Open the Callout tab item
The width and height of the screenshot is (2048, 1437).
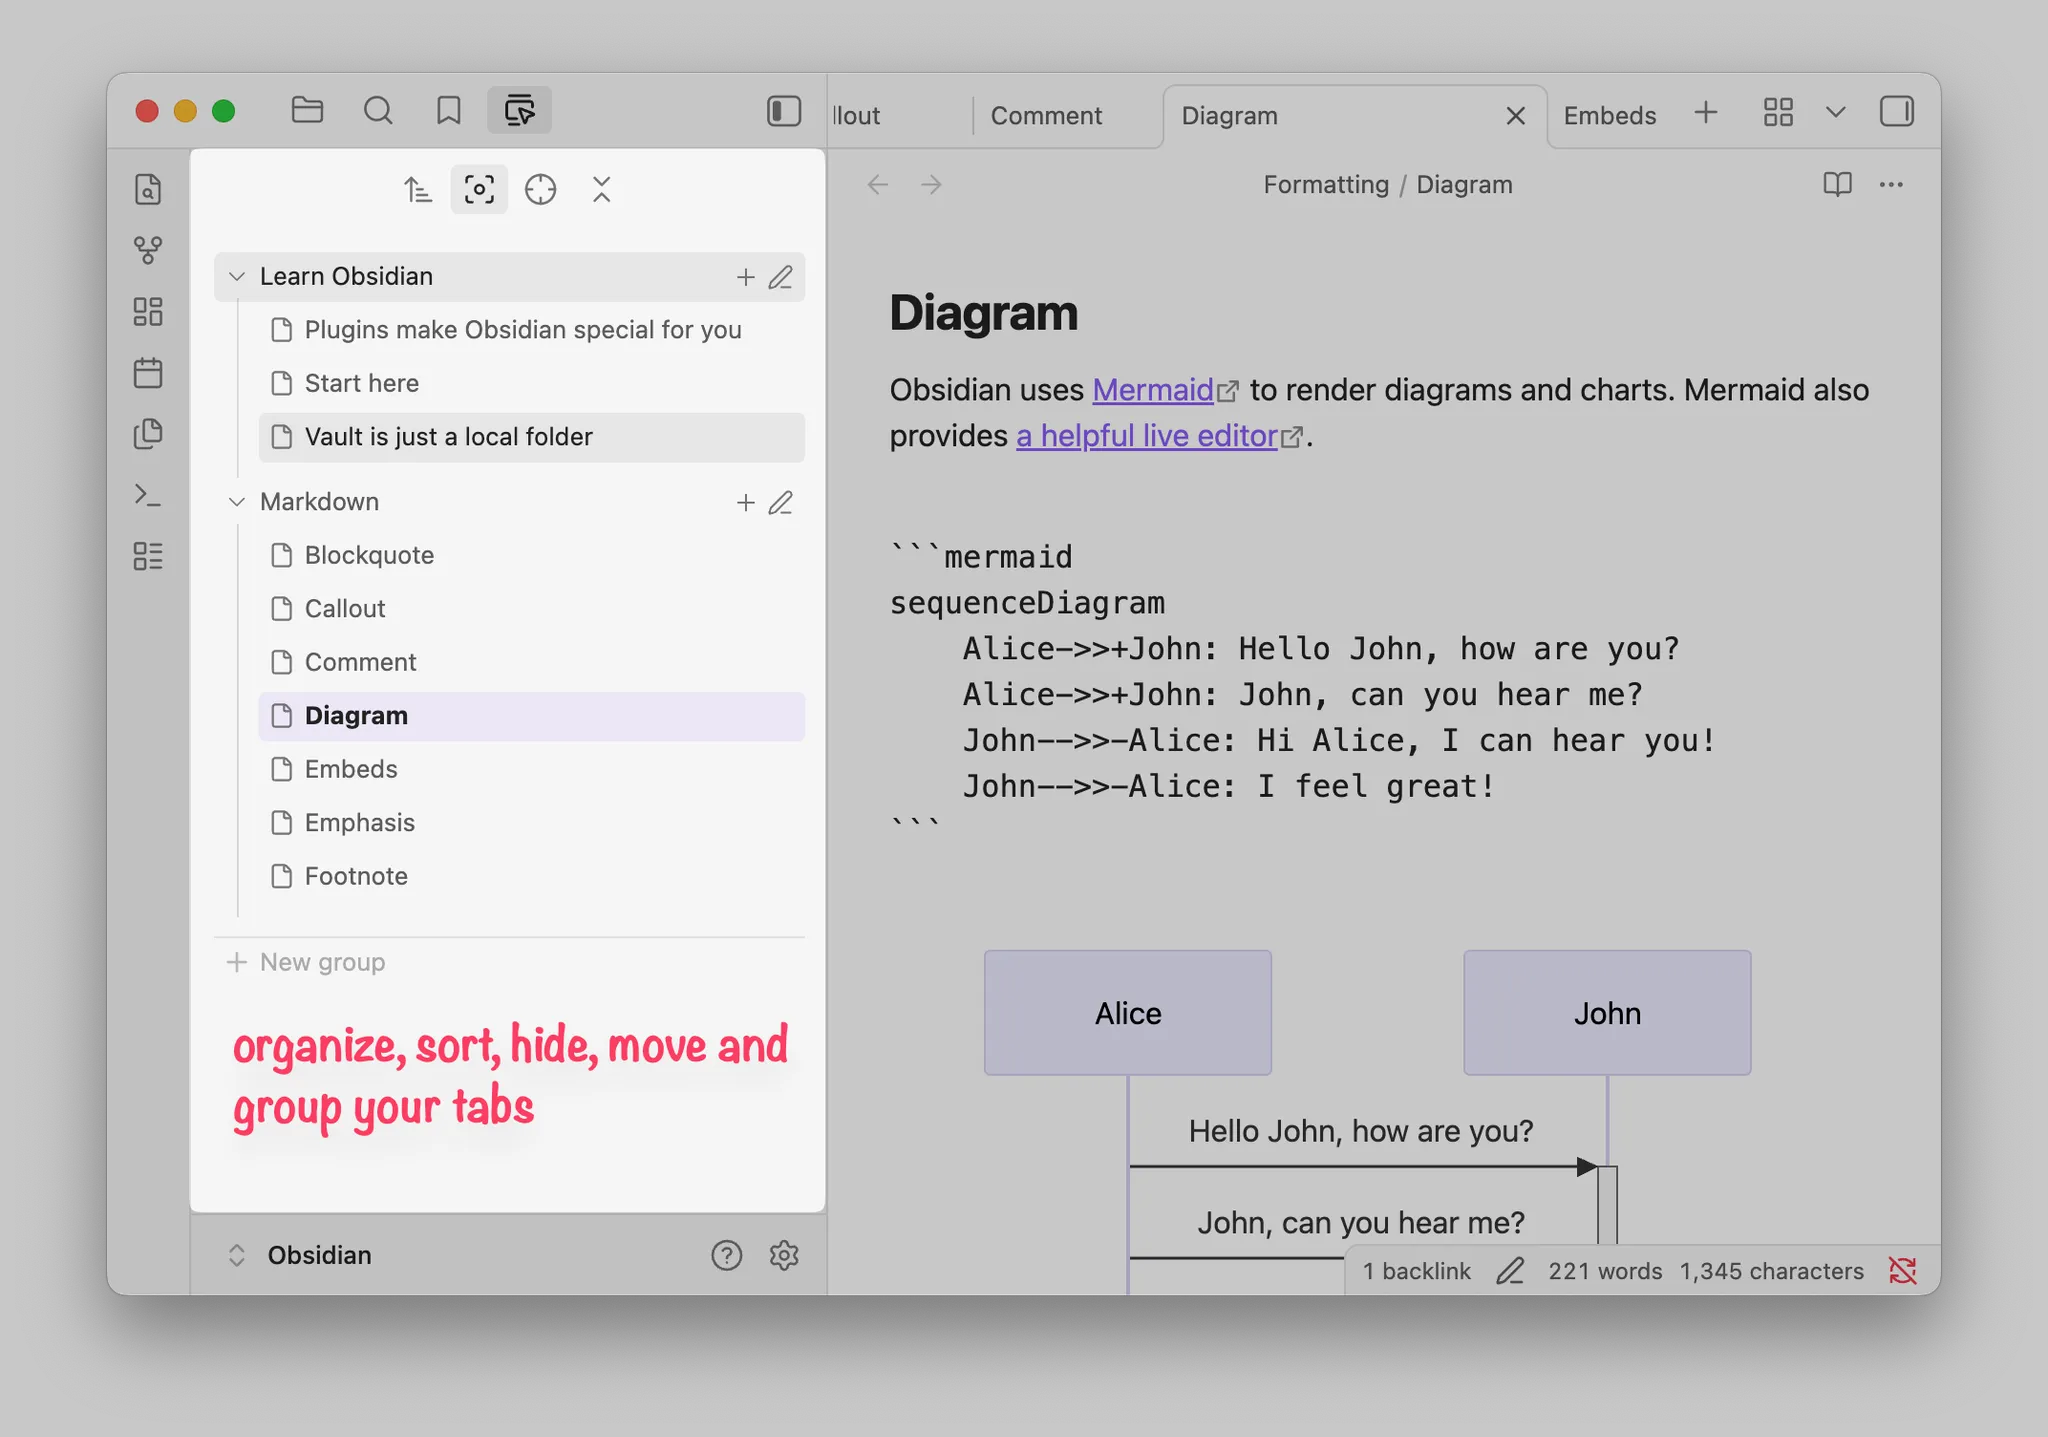531,608
